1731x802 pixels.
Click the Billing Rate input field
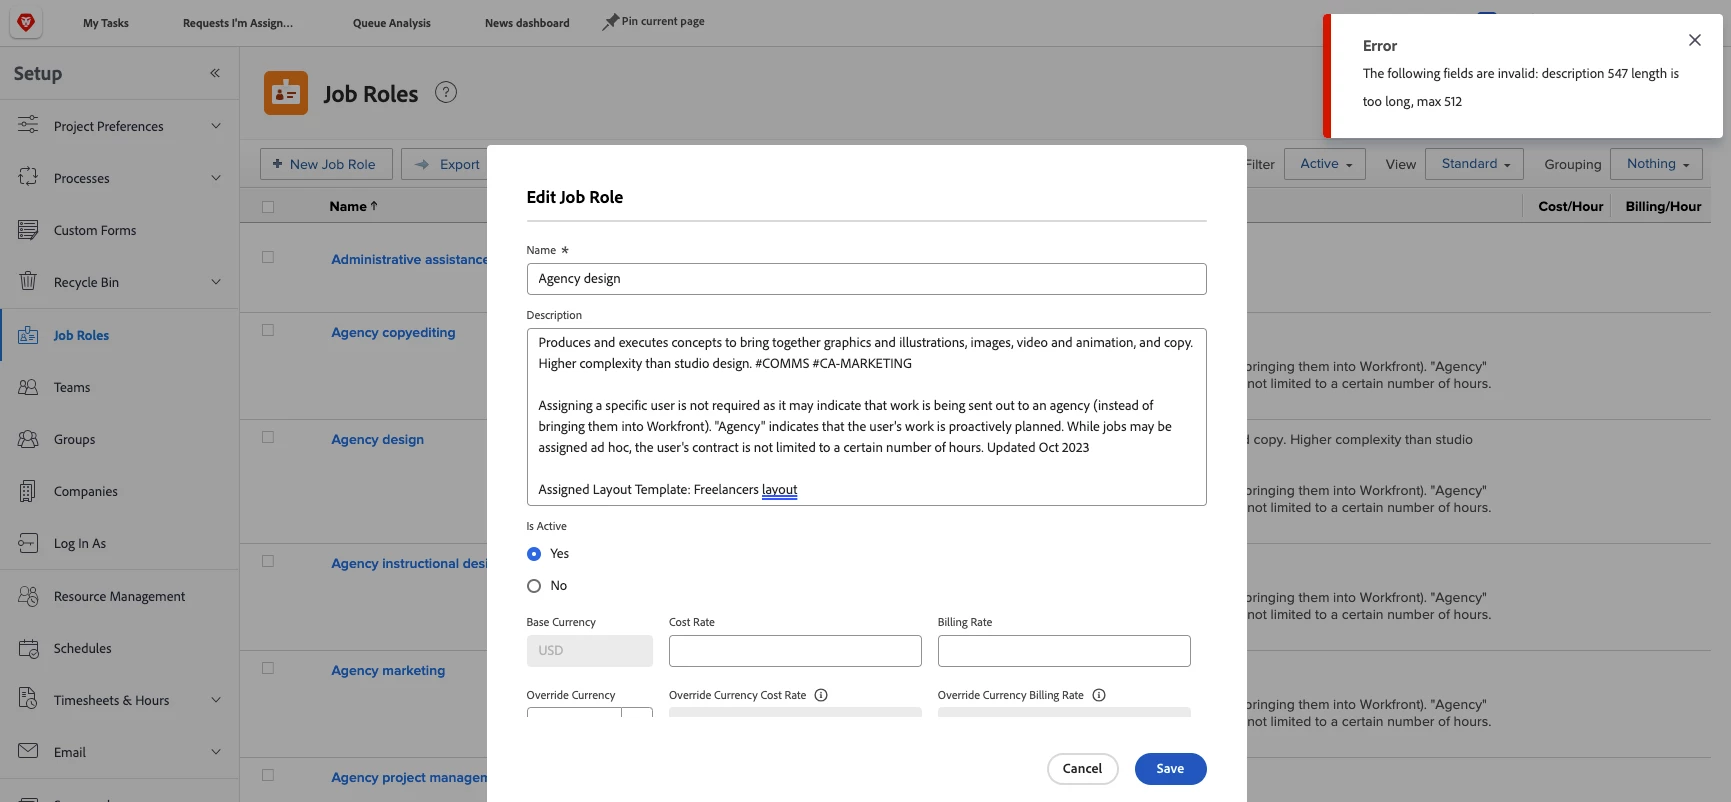tap(1064, 651)
